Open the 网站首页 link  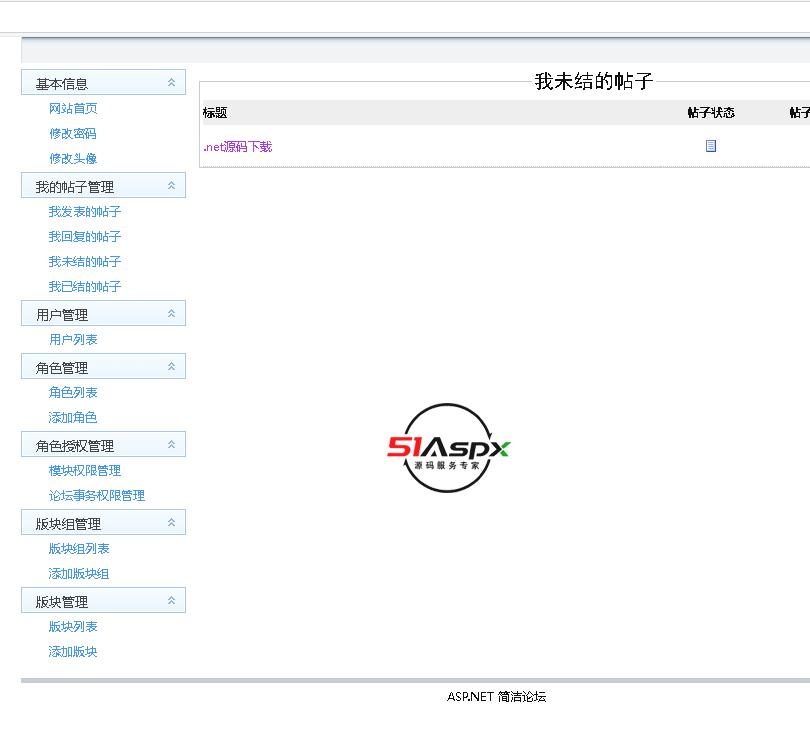click(73, 108)
